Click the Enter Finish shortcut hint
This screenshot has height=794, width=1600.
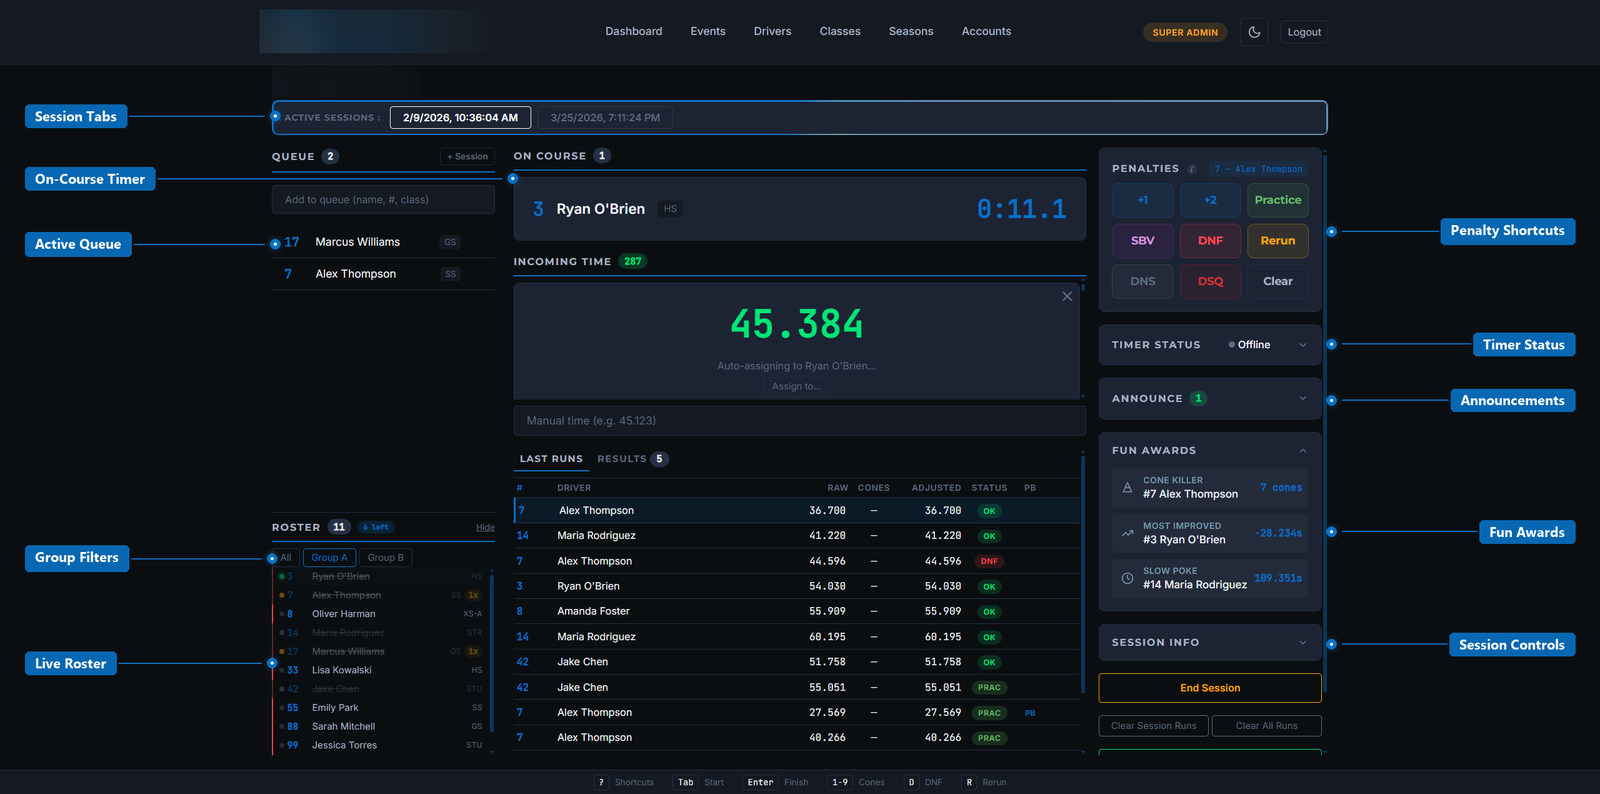tap(777, 782)
